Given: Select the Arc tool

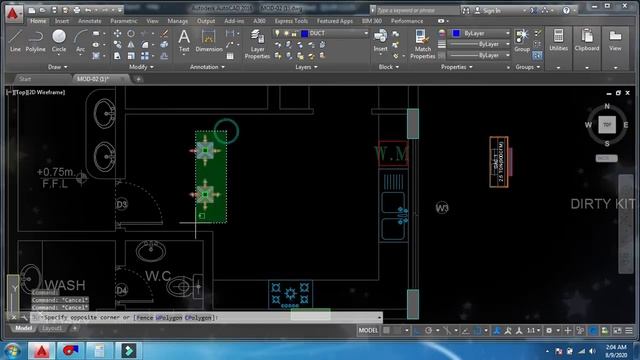Looking at the screenshot, I should [80, 41].
